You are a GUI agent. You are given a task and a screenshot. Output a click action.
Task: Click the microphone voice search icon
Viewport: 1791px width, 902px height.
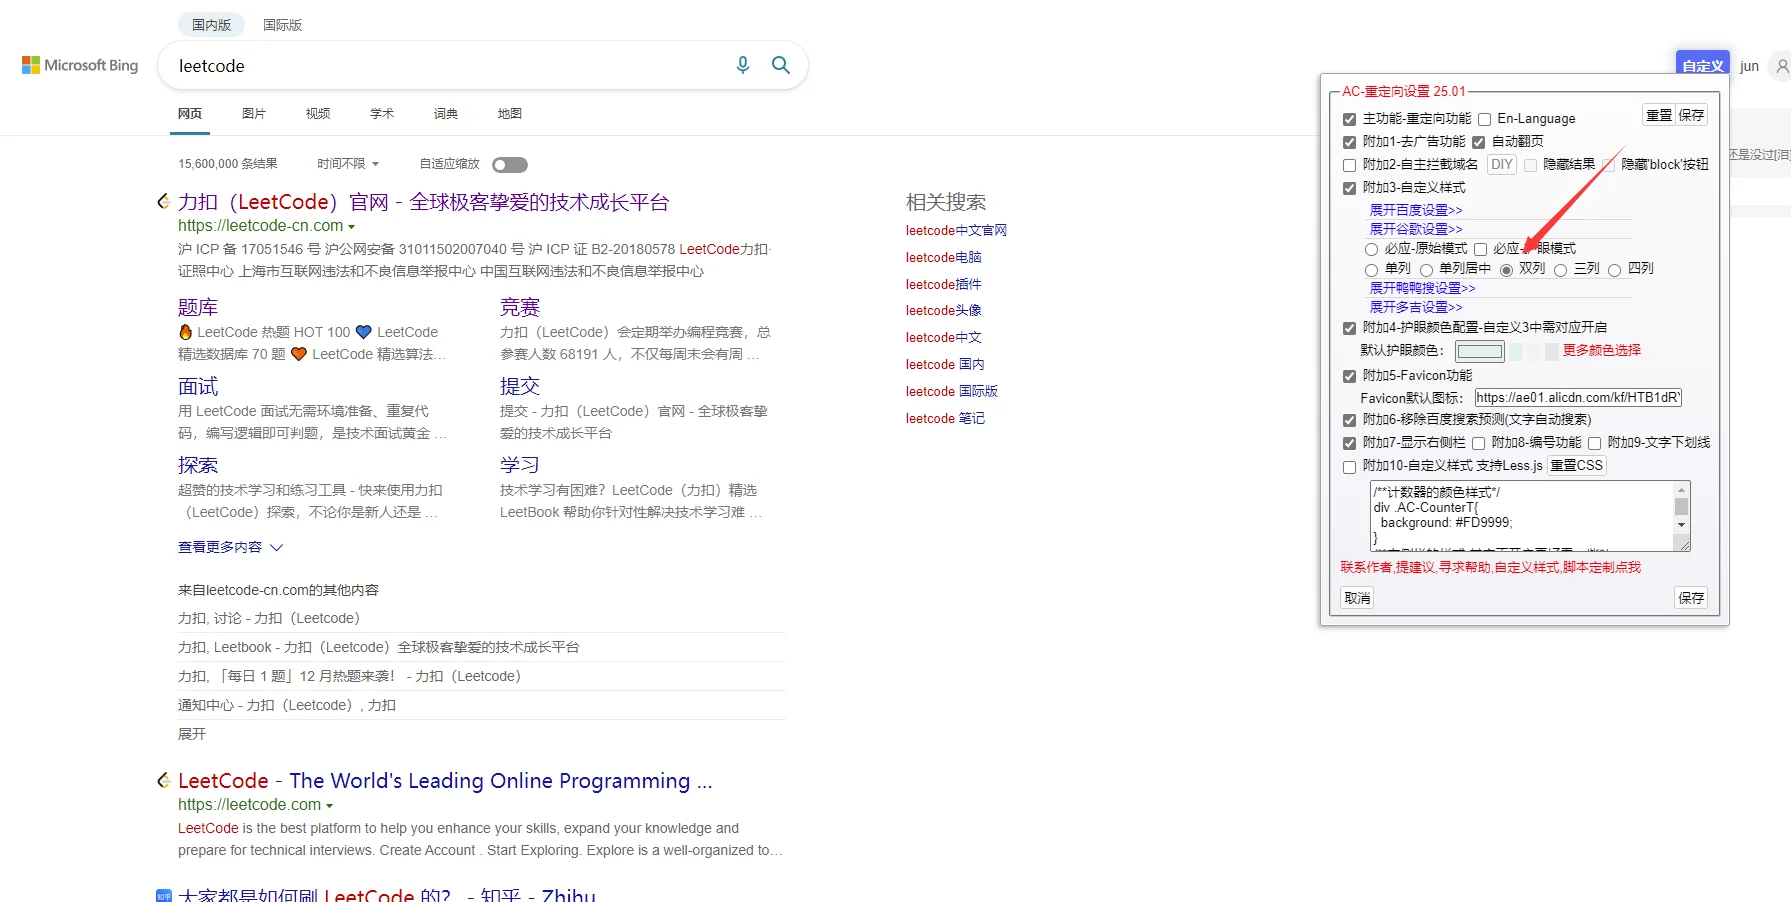click(742, 65)
